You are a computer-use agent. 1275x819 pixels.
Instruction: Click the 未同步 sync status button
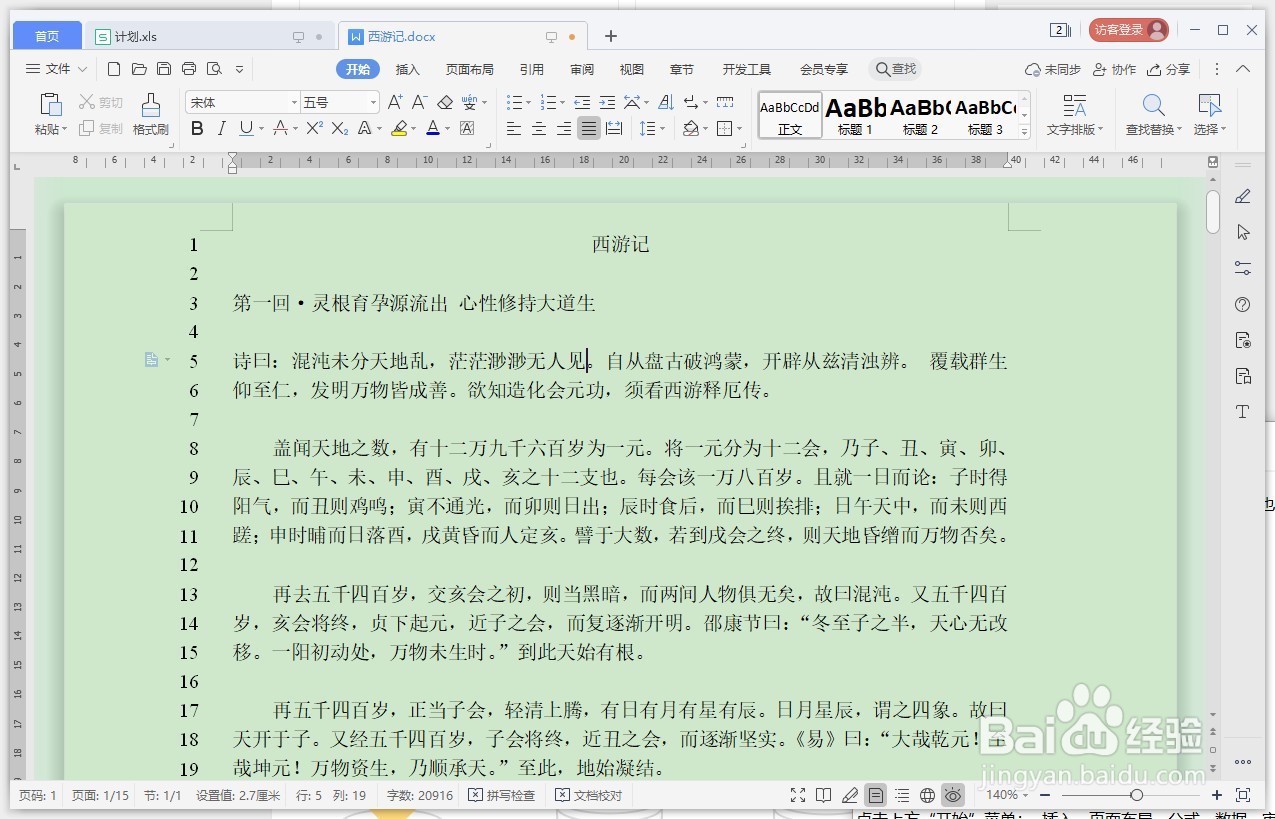tap(1053, 69)
